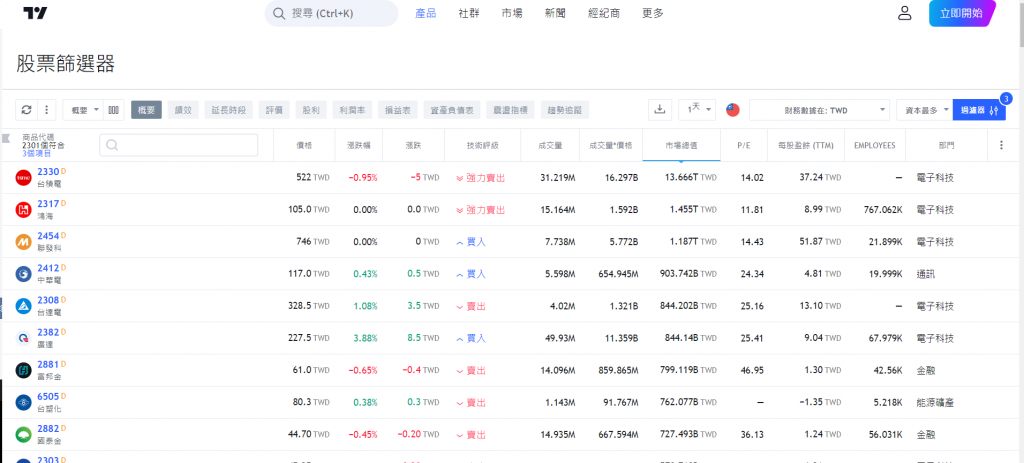
Task: Open the 2412 ticker link
Action: pyautogui.click(x=48, y=268)
